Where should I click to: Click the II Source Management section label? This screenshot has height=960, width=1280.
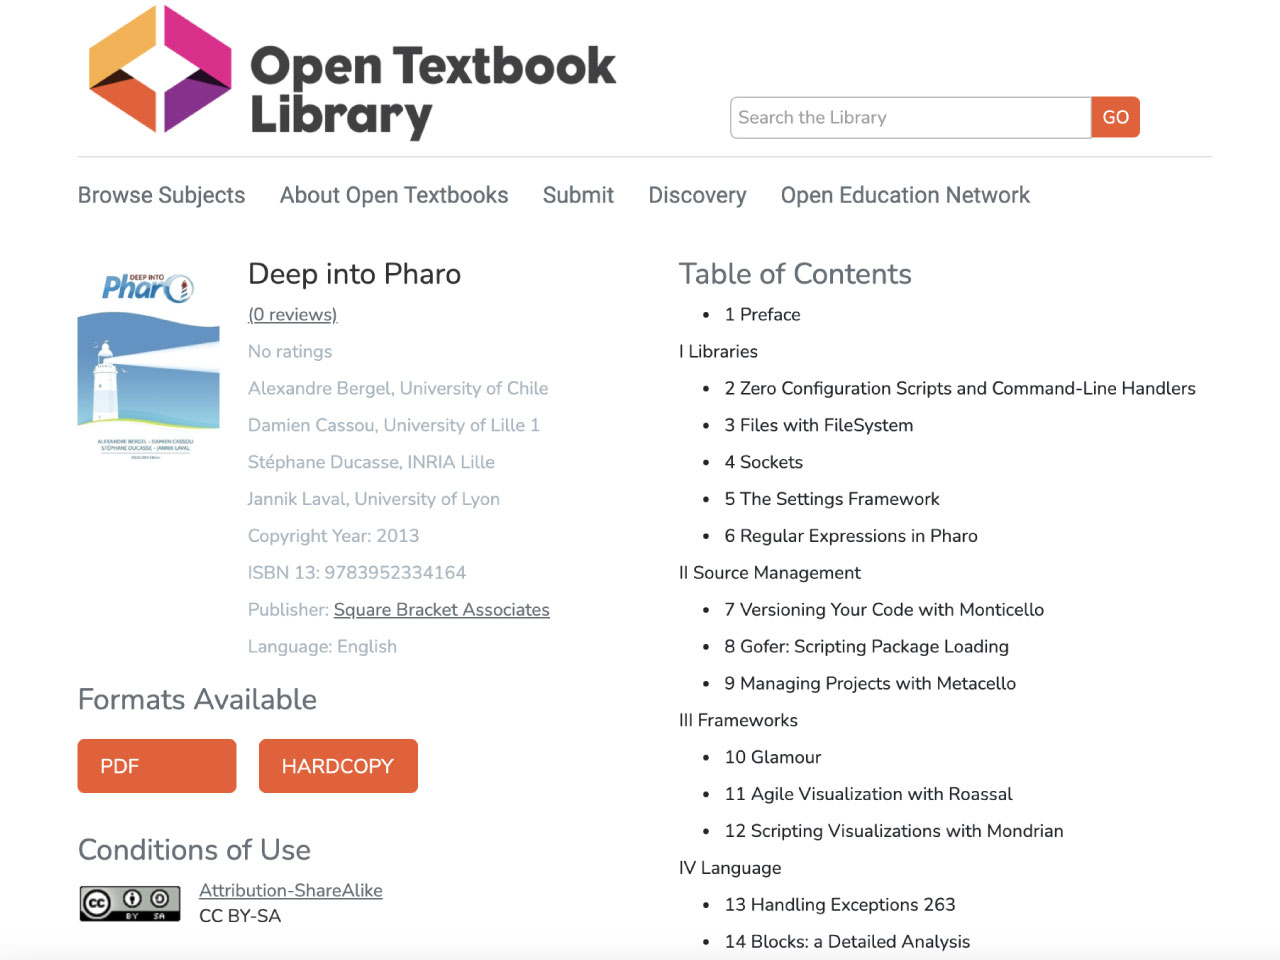770,573
